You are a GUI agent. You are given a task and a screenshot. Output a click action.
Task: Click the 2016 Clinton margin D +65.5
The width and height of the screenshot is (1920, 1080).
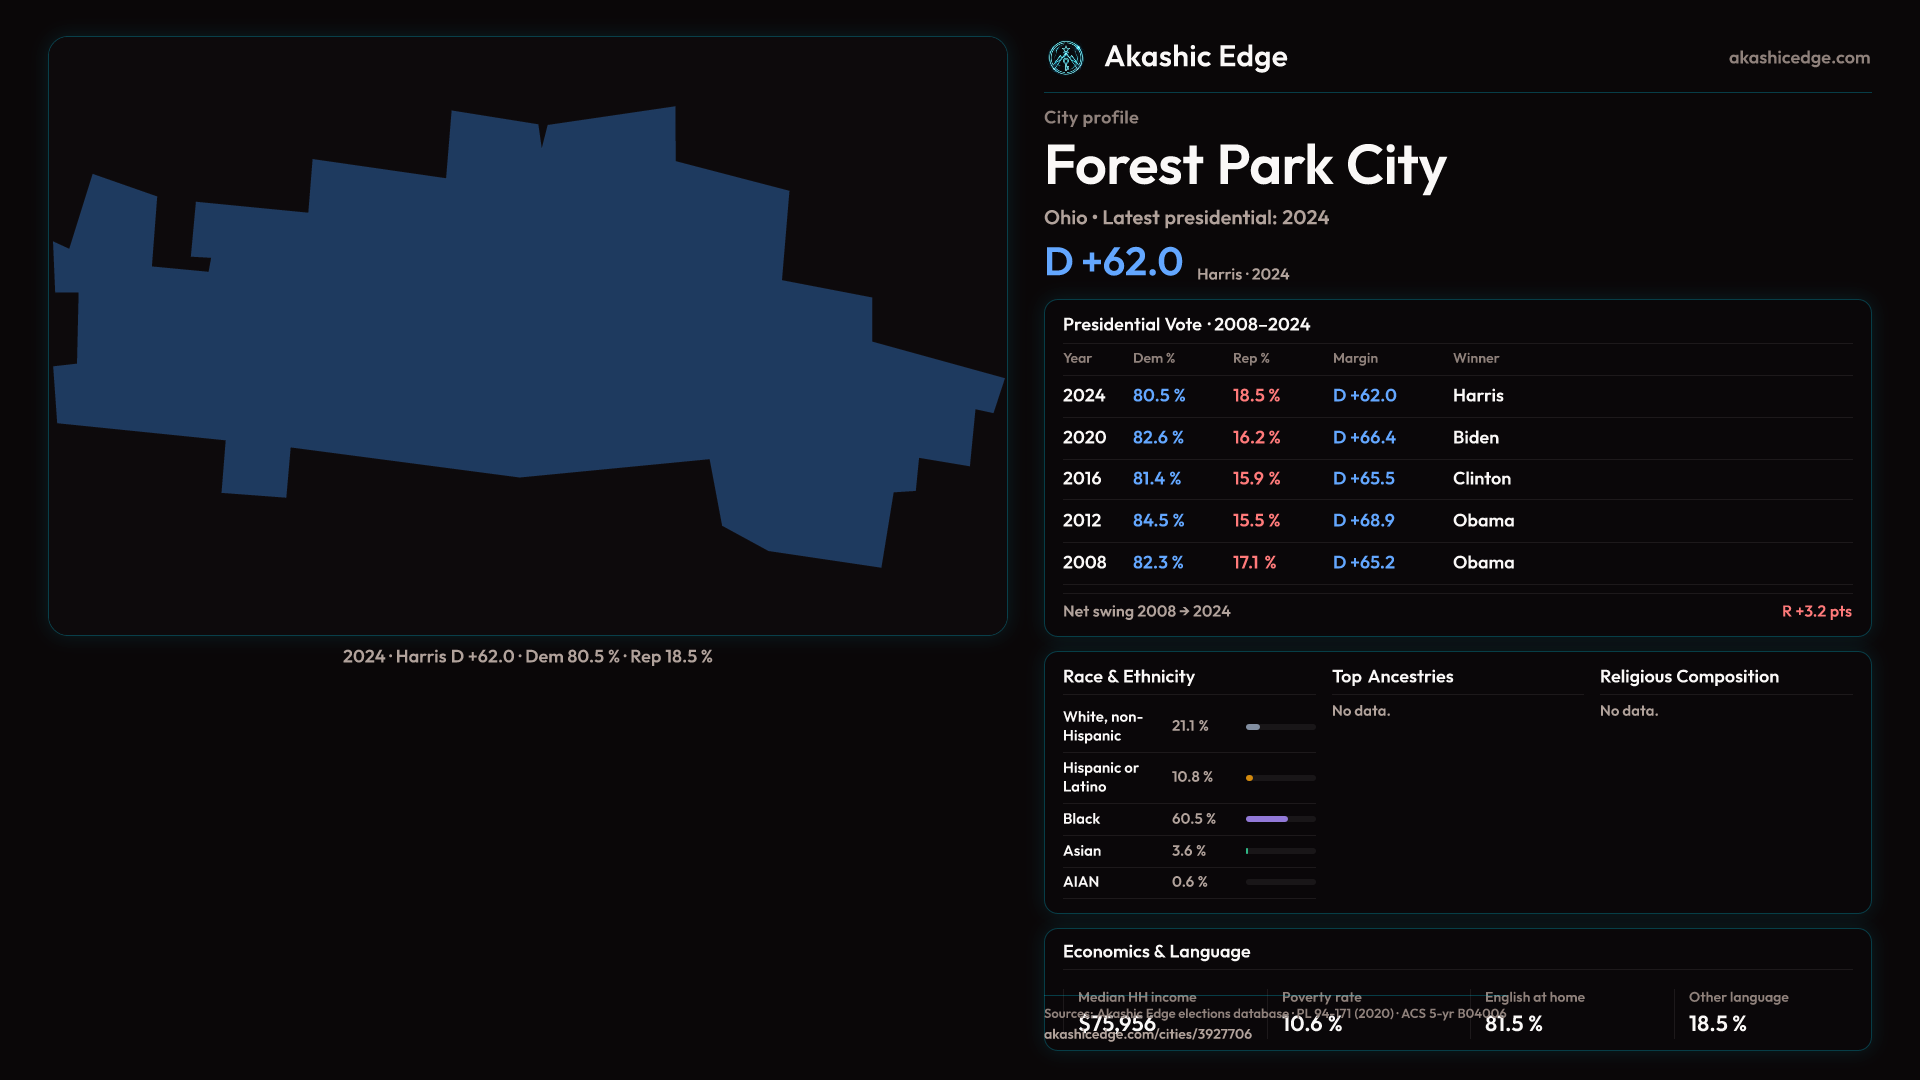[1363, 479]
